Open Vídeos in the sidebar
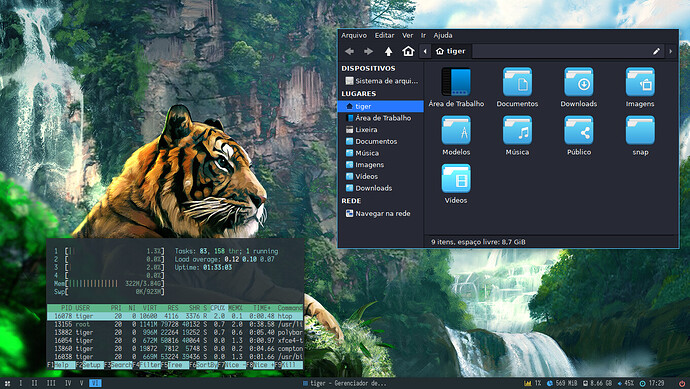The height and width of the screenshot is (389, 690). [381, 176]
